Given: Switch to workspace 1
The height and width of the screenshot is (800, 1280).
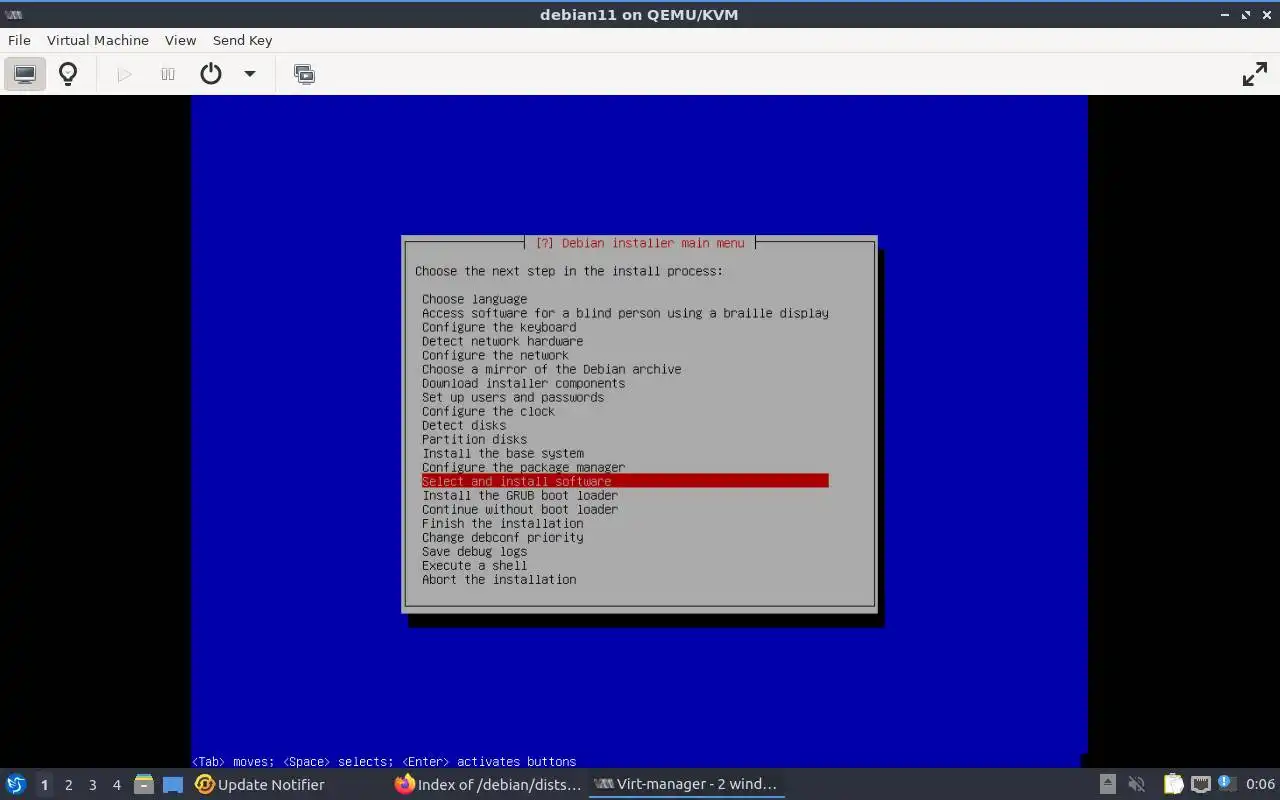Looking at the screenshot, I should pyautogui.click(x=44, y=785).
